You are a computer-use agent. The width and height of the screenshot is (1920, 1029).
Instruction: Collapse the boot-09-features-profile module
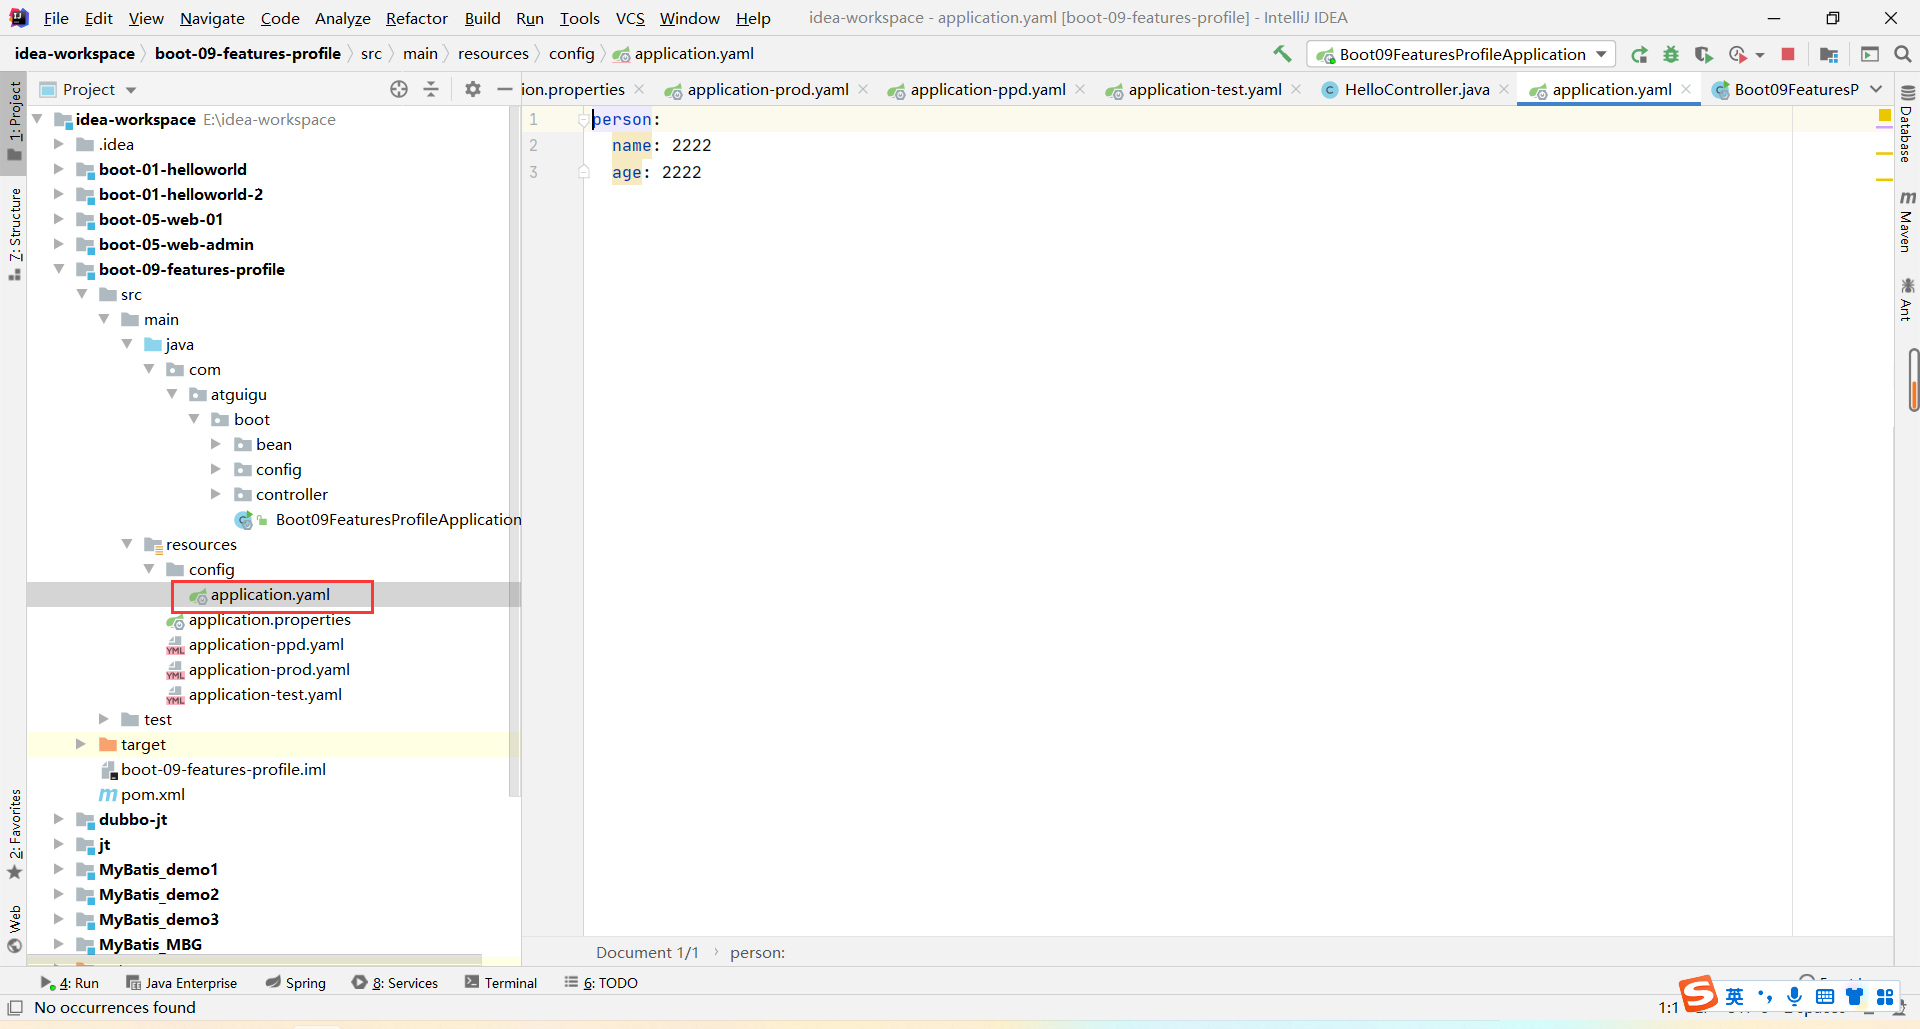[x=59, y=269]
